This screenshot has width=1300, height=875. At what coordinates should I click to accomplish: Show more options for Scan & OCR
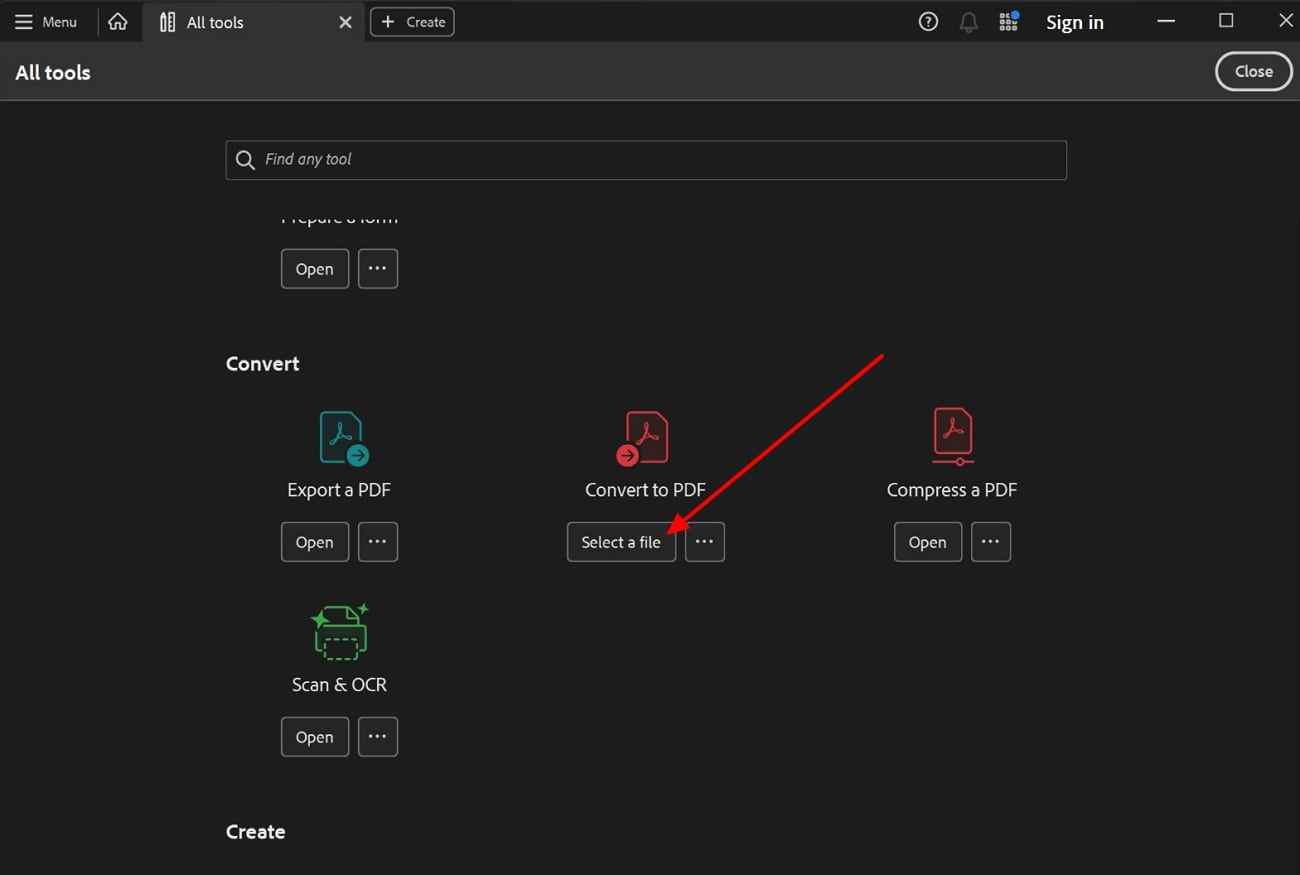pyautogui.click(x=378, y=737)
